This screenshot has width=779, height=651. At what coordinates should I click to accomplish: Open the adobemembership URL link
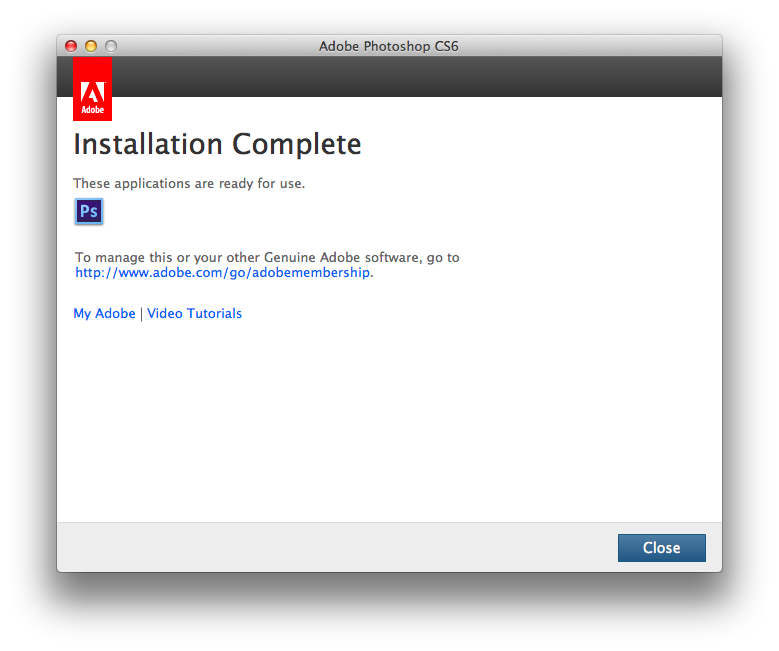point(223,272)
